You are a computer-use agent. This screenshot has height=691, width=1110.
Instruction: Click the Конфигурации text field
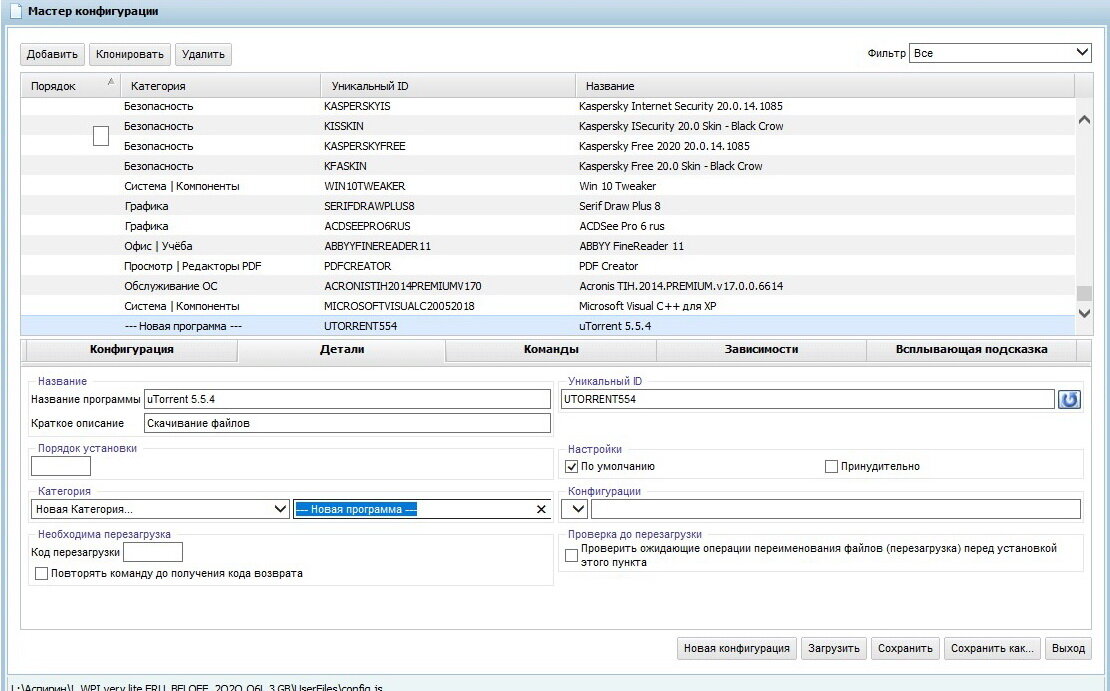(x=836, y=509)
